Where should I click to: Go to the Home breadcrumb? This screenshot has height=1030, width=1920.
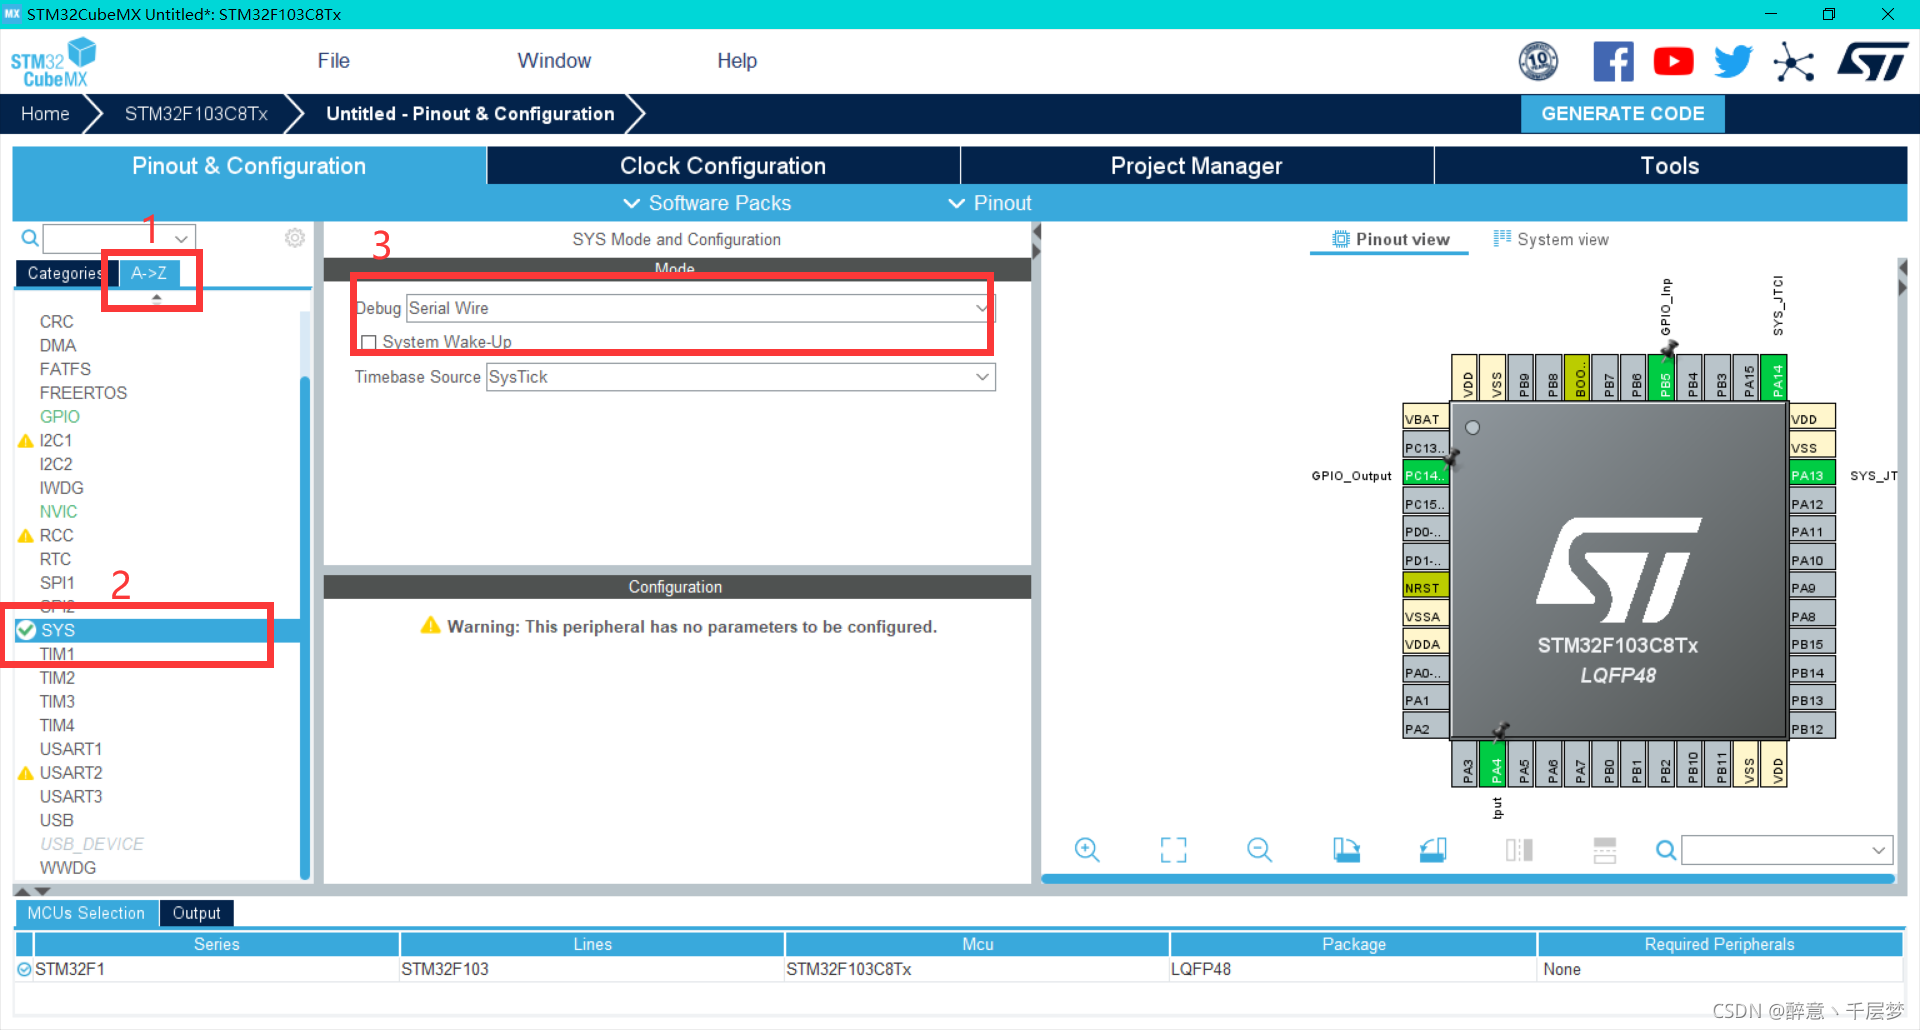coord(45,114)
